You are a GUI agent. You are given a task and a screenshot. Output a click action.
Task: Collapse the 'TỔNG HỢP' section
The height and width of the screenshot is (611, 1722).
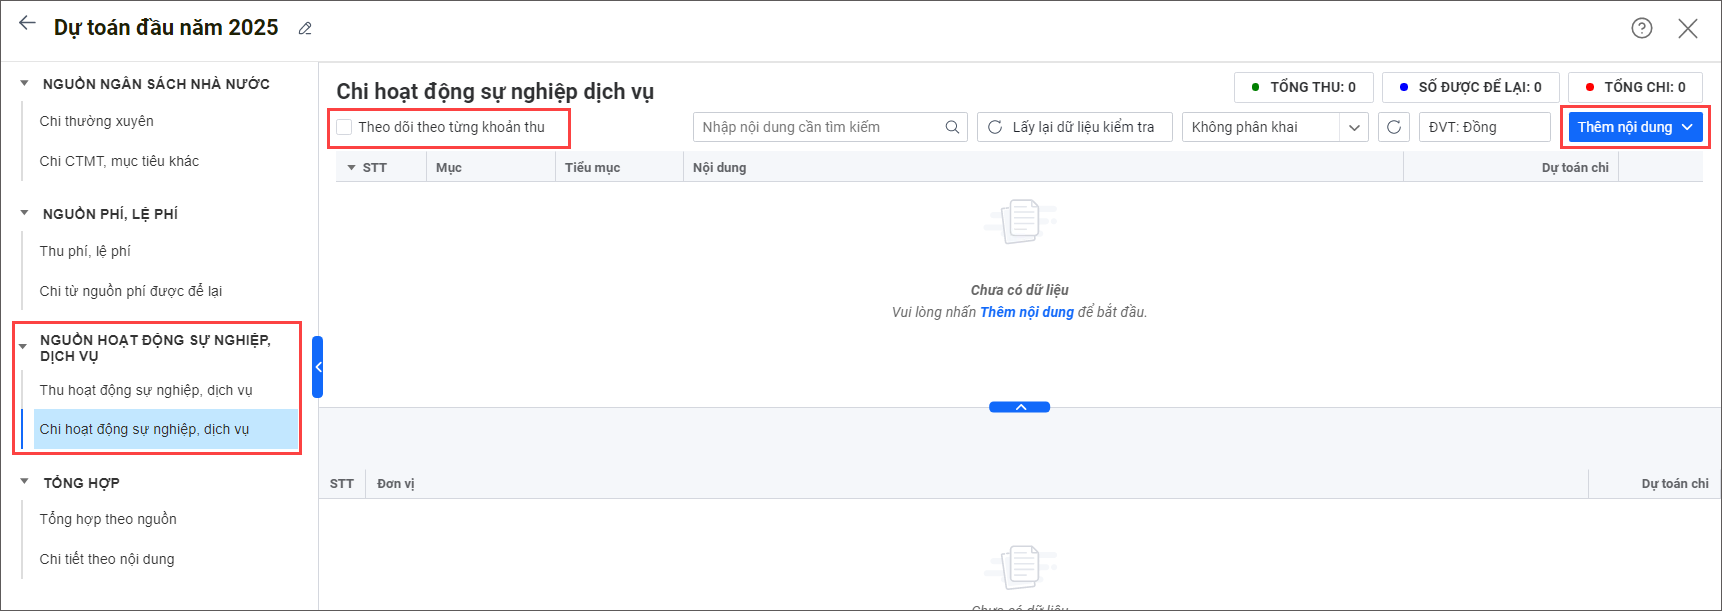pyautogui.click(x=24, y=482)
